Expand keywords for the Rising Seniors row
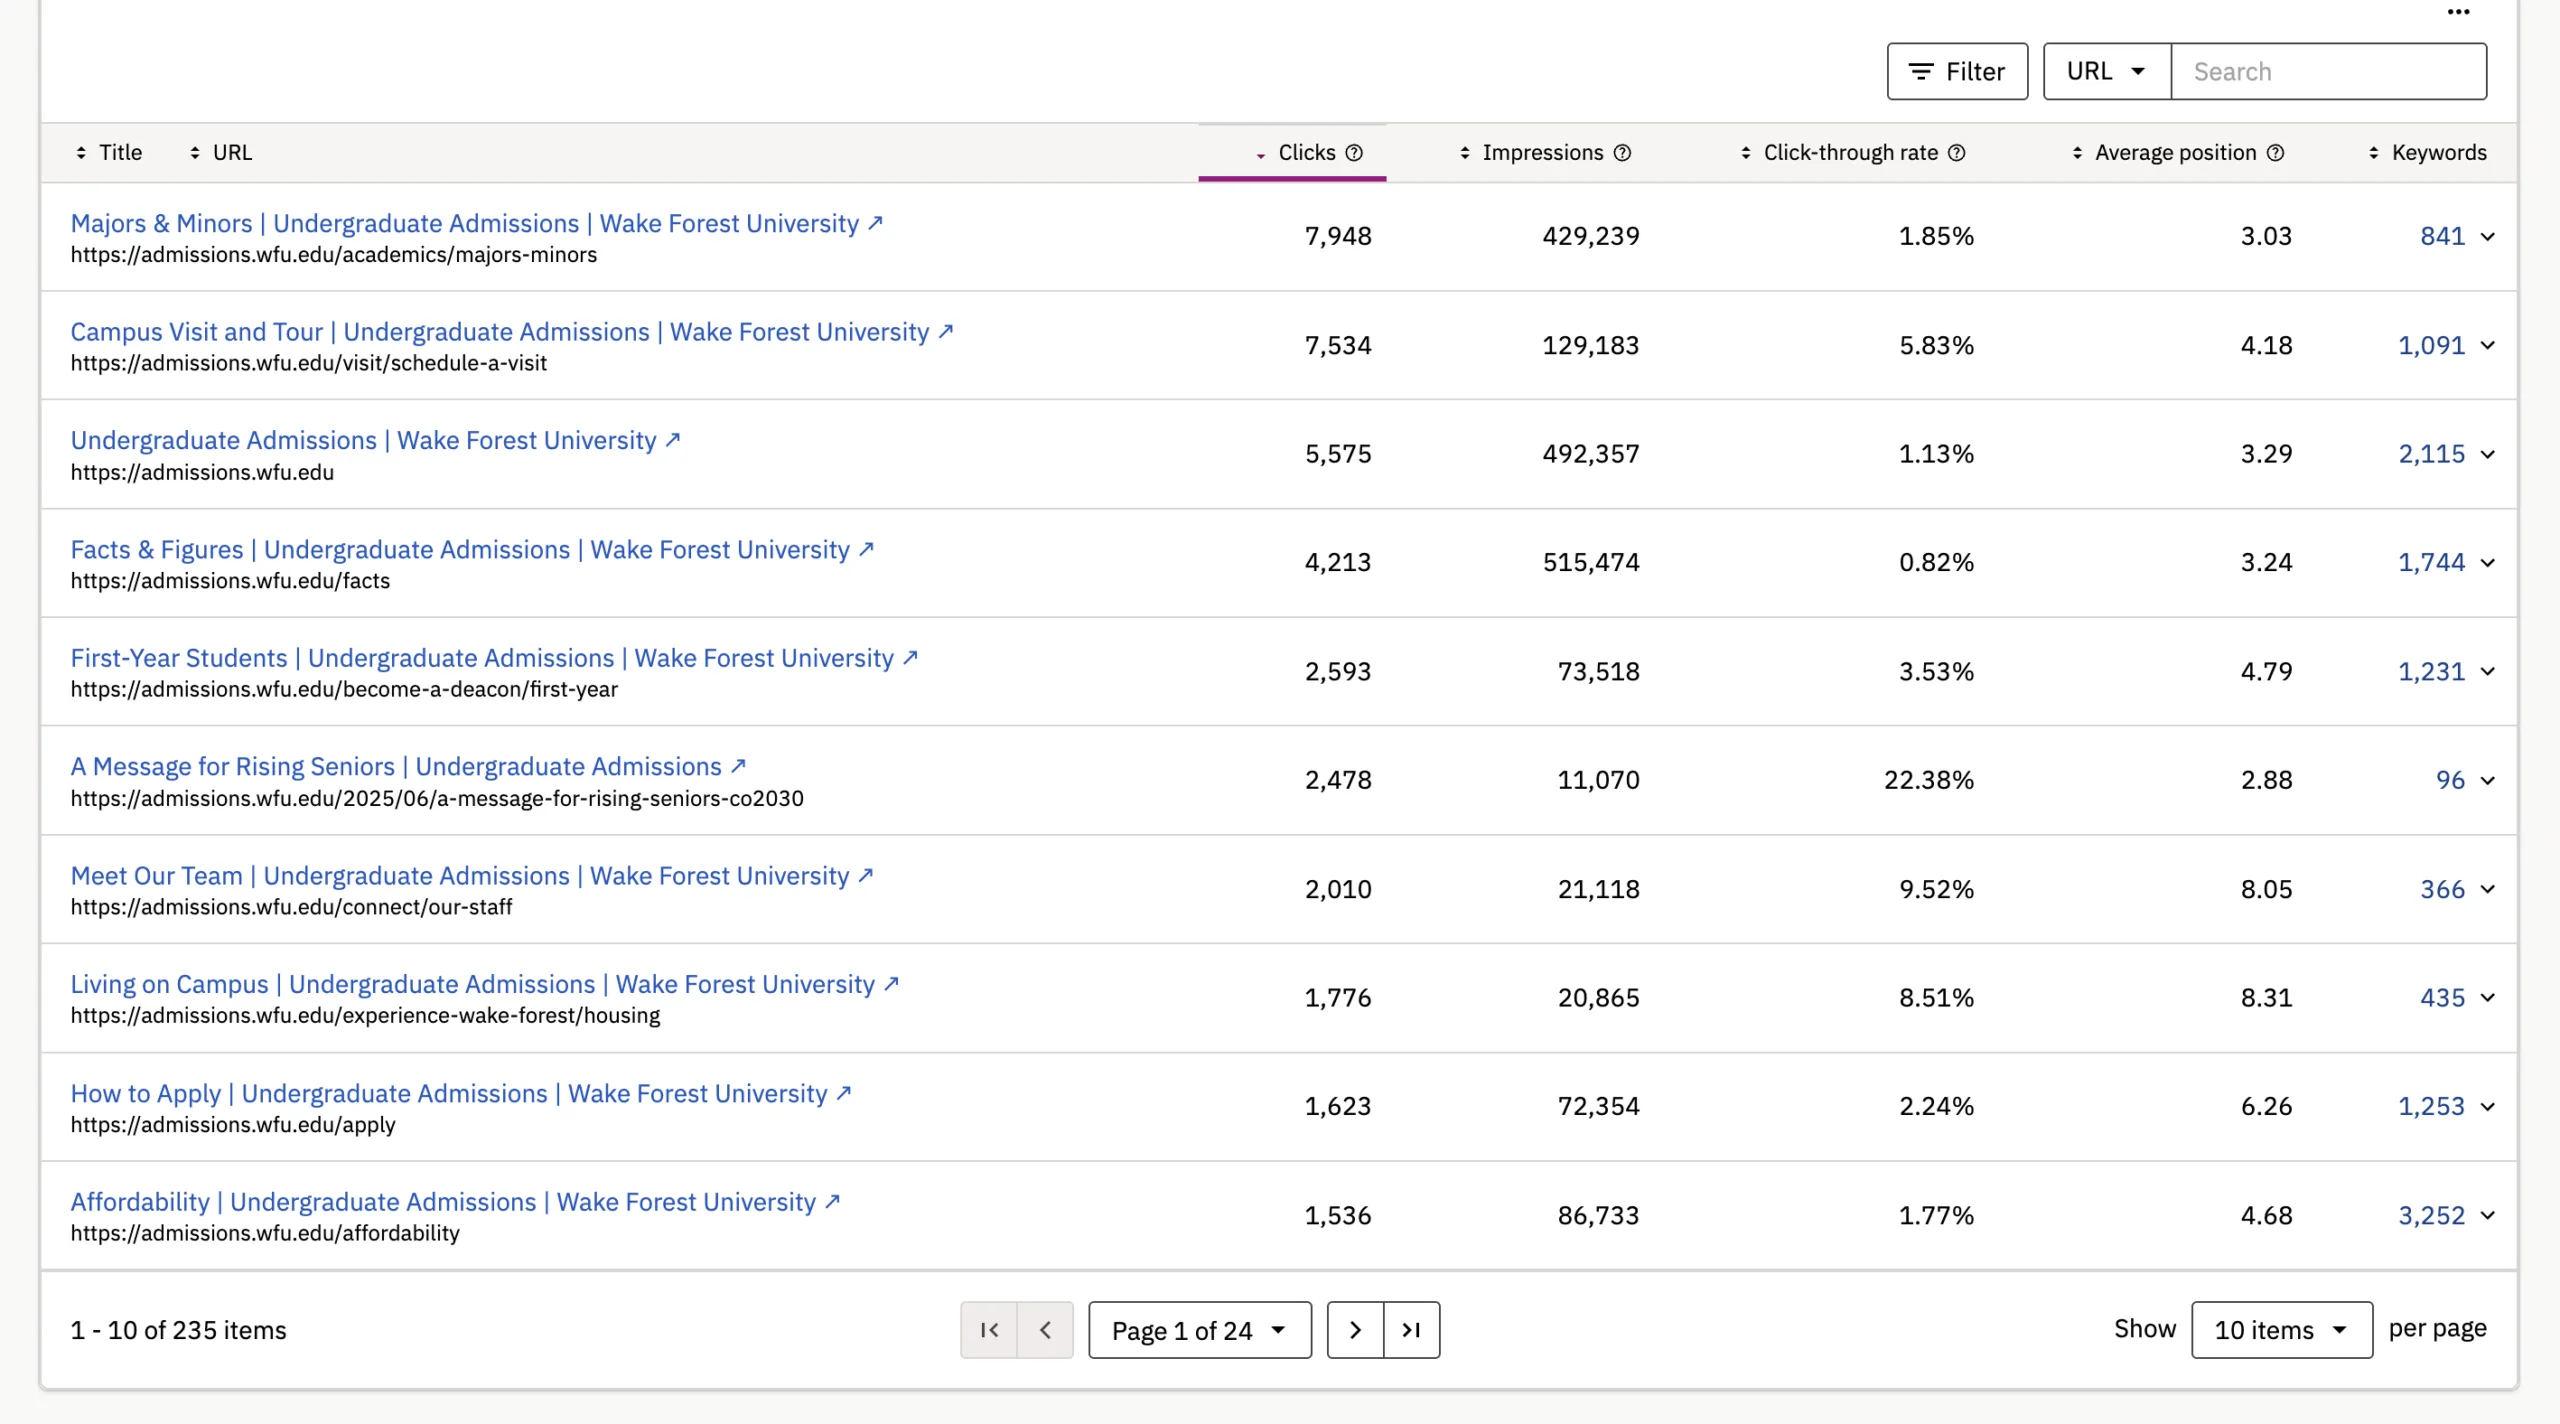 click(x=2488, y=780)
